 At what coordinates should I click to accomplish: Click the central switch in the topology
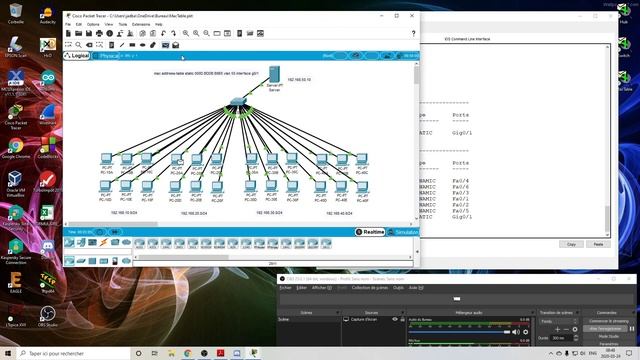tap(238, 102)
